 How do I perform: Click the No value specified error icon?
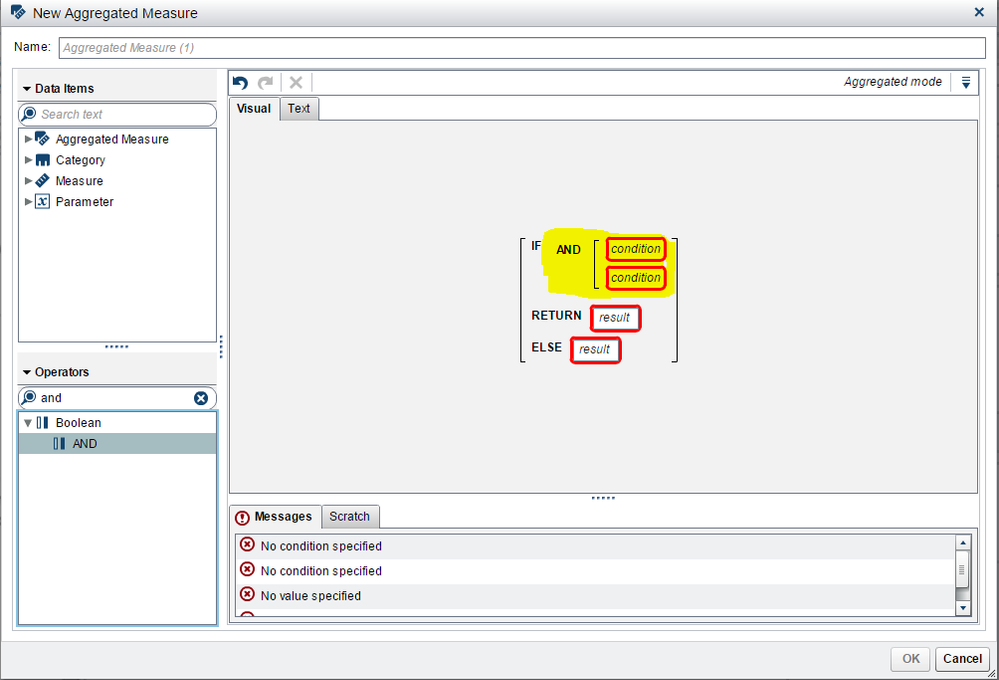[x=247, y=595]
